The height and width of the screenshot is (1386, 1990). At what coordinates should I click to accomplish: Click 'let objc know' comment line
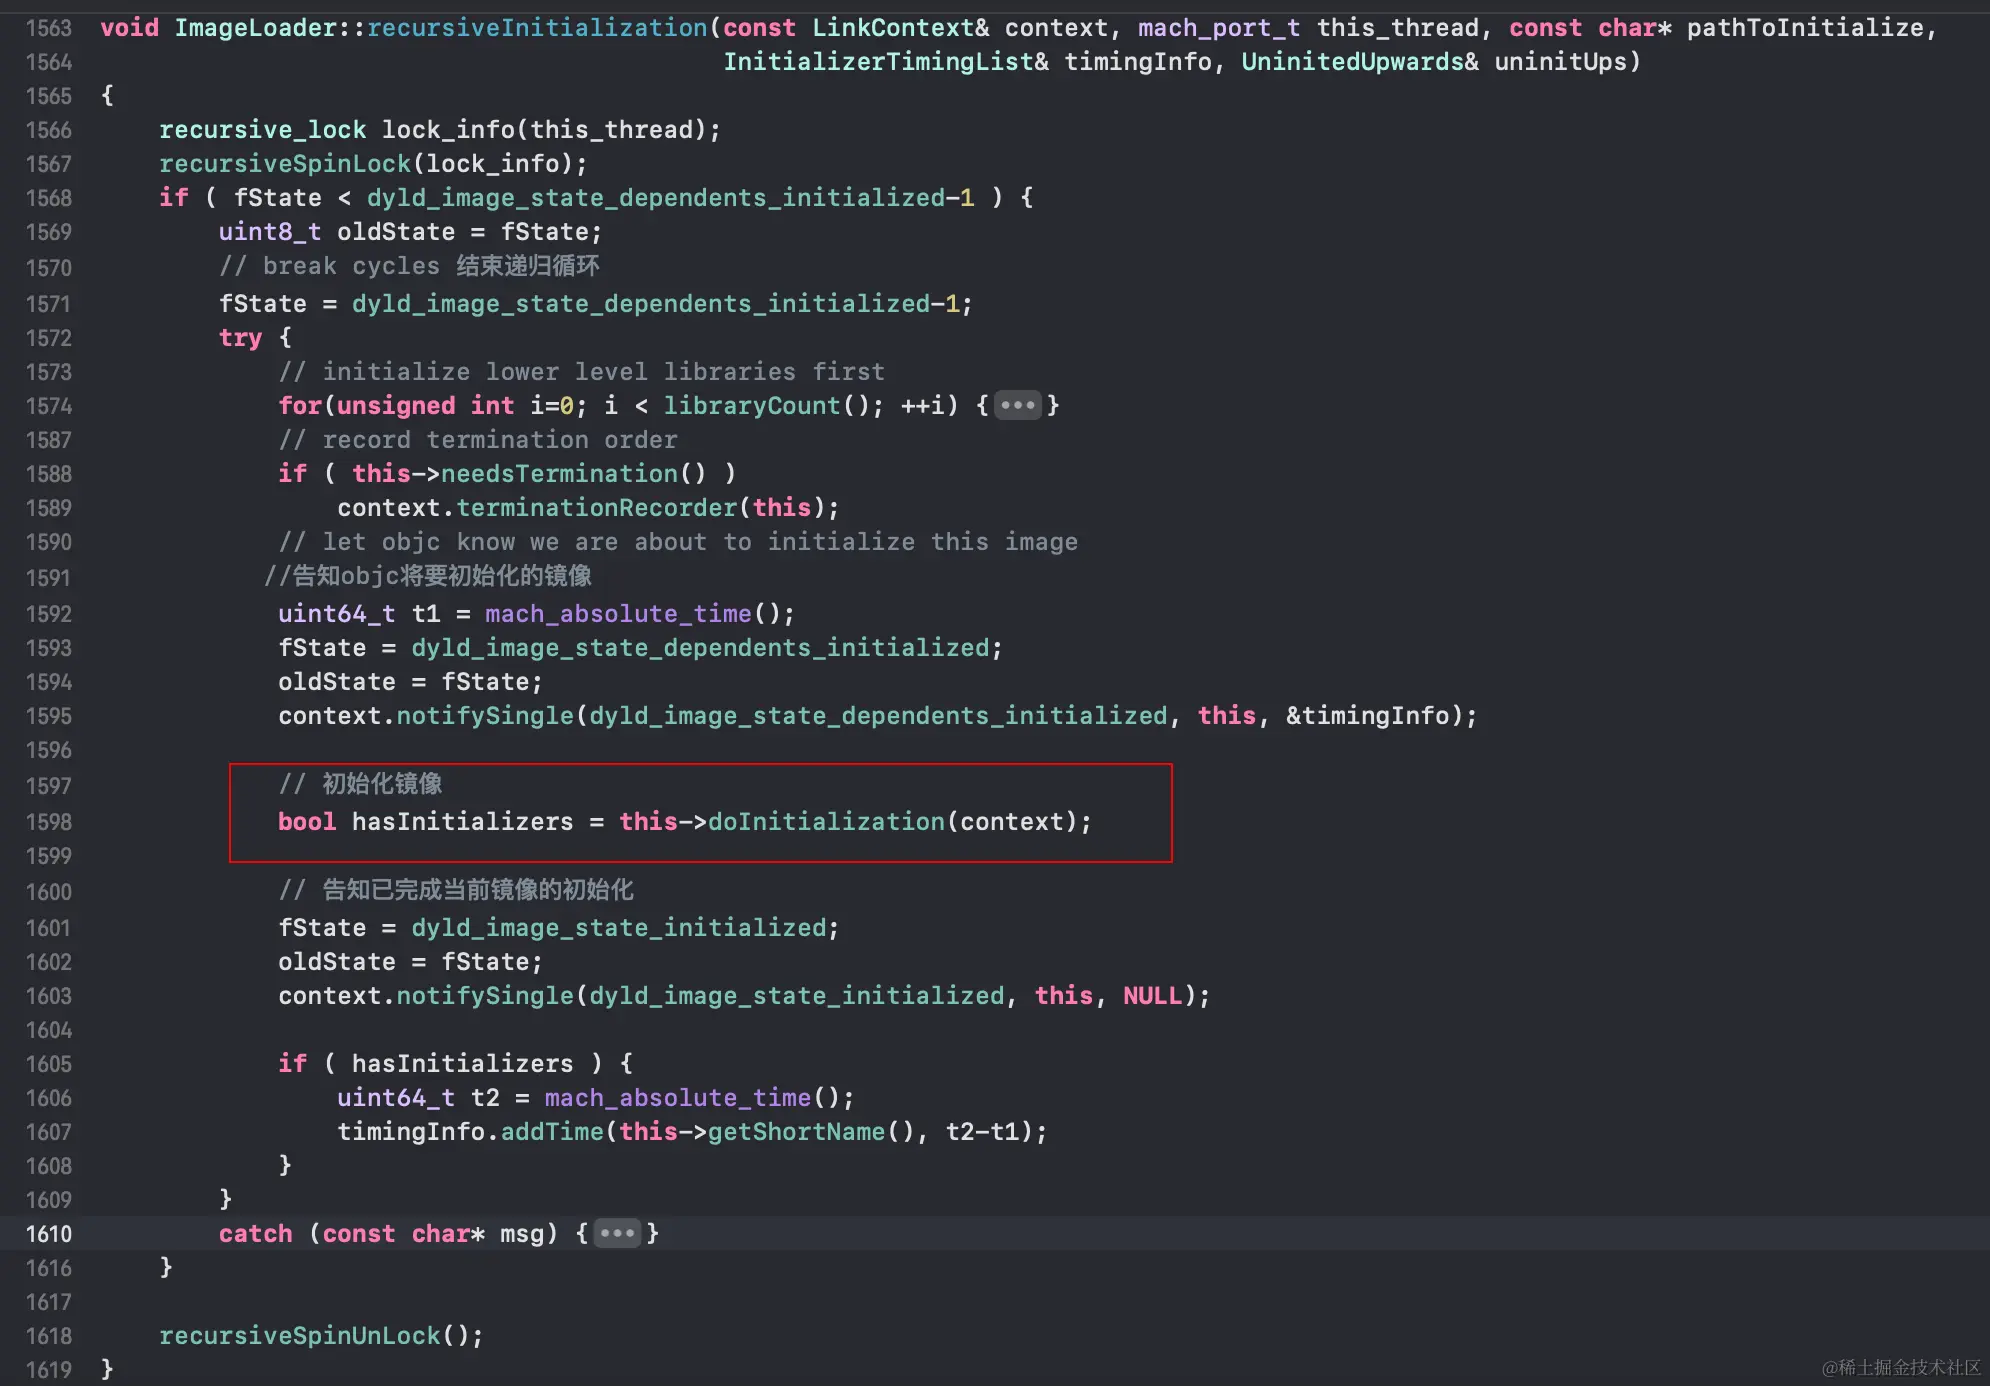coord(678,542)
